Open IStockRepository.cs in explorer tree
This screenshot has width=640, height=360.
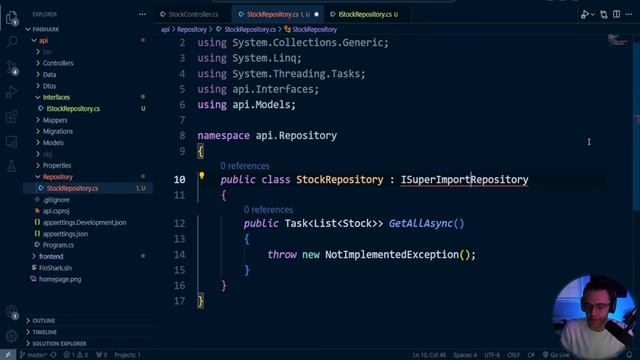tap(73, 109)
